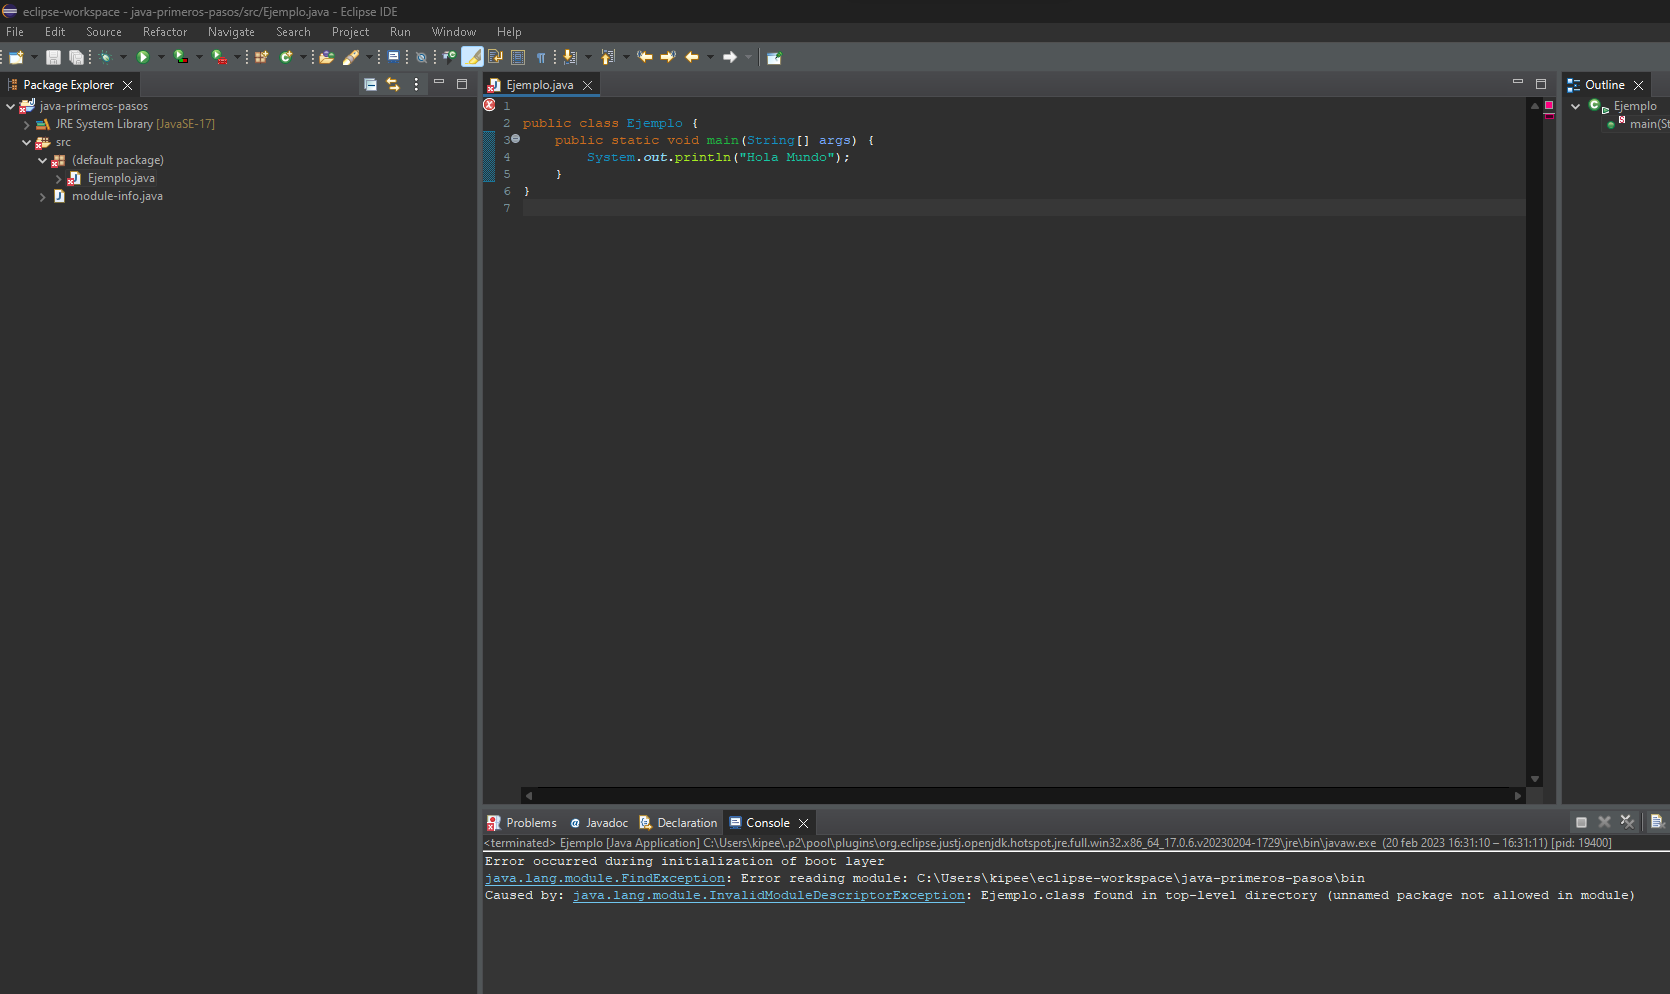
Task: Click the Search flashlight toolbar icon
Action: click(x=351, y=57)
